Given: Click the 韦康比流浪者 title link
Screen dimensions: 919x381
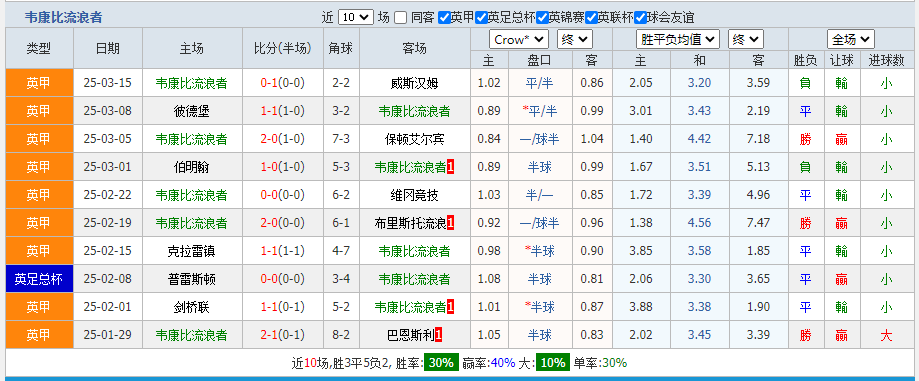Looking at the screenshot, I should click(x=63, y=18).
